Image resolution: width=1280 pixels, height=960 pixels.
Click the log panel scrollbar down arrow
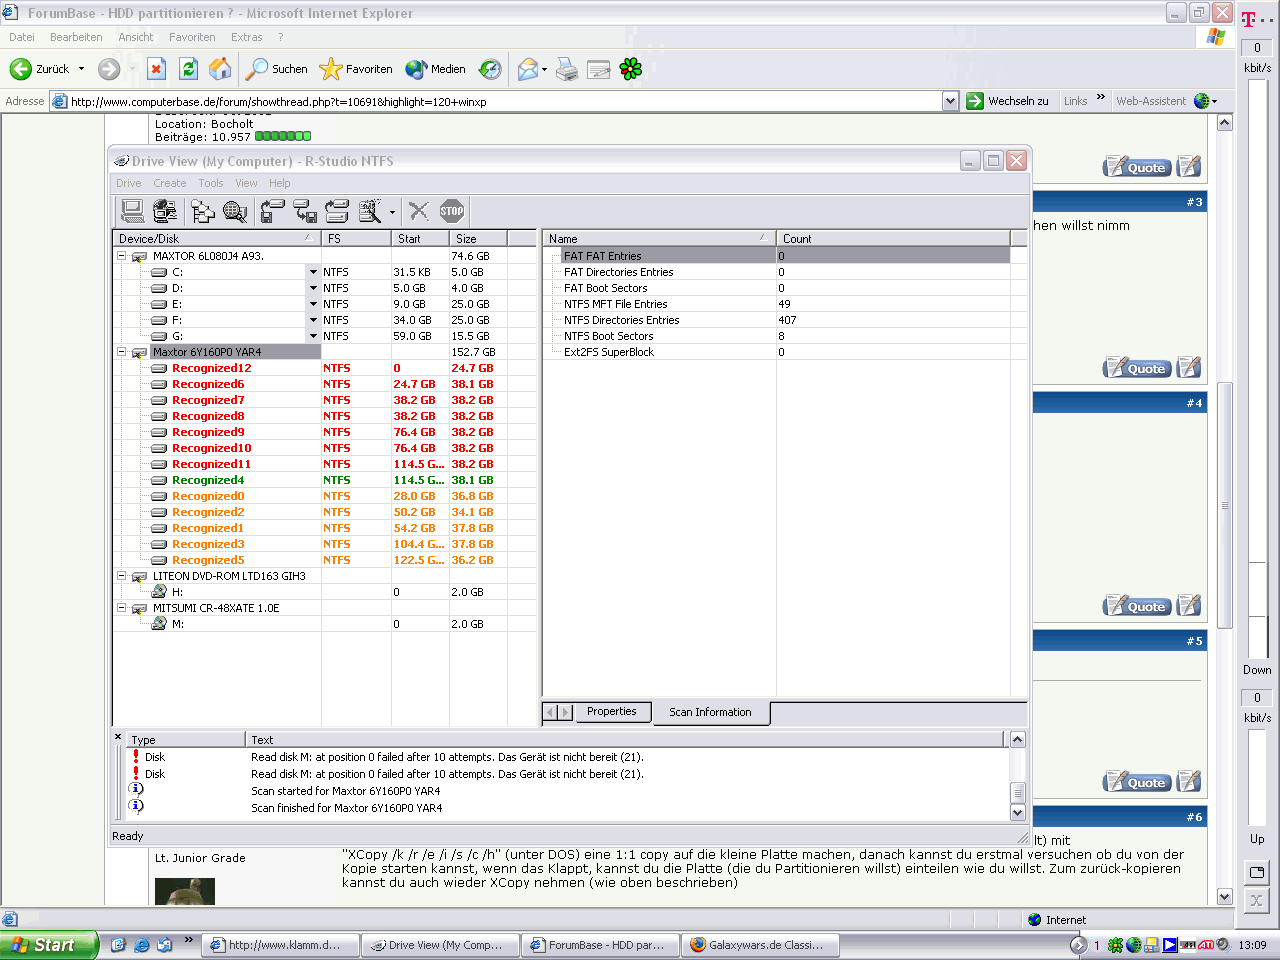[x=1018, y=814]
